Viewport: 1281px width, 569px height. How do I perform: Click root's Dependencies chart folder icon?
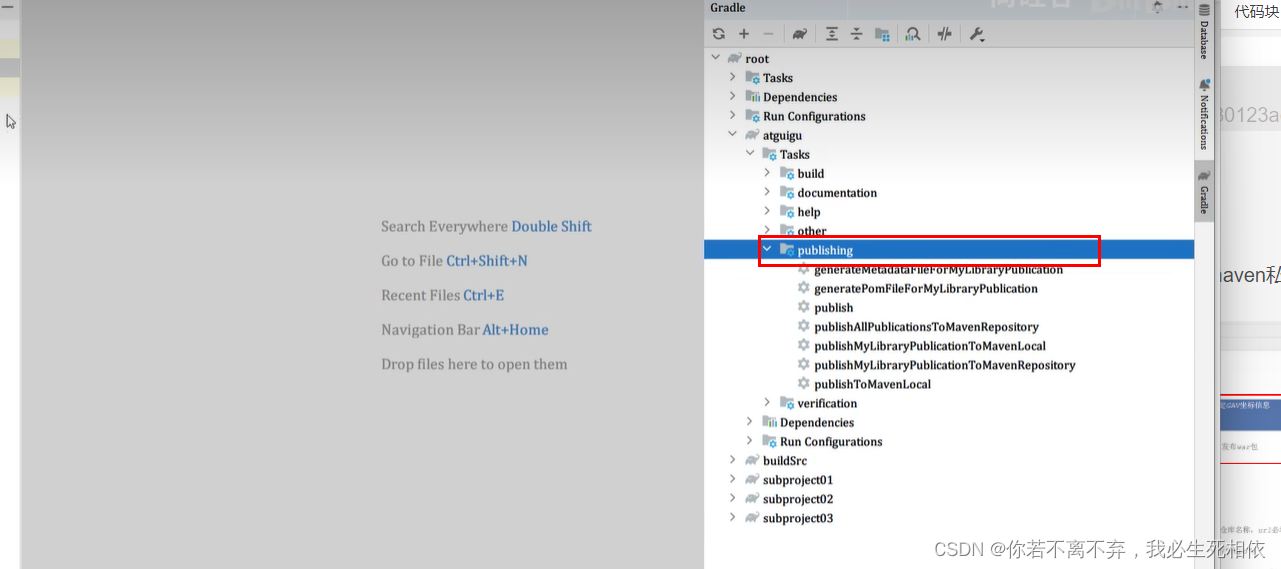click(x=753, y=96)
